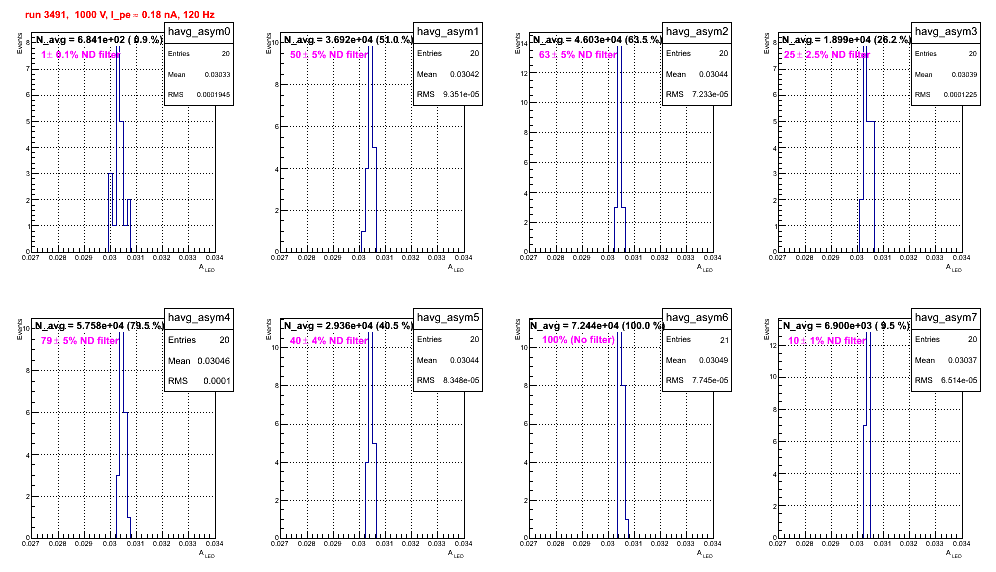Click the N_avg = 6.841e+02 label

point(98,39)
